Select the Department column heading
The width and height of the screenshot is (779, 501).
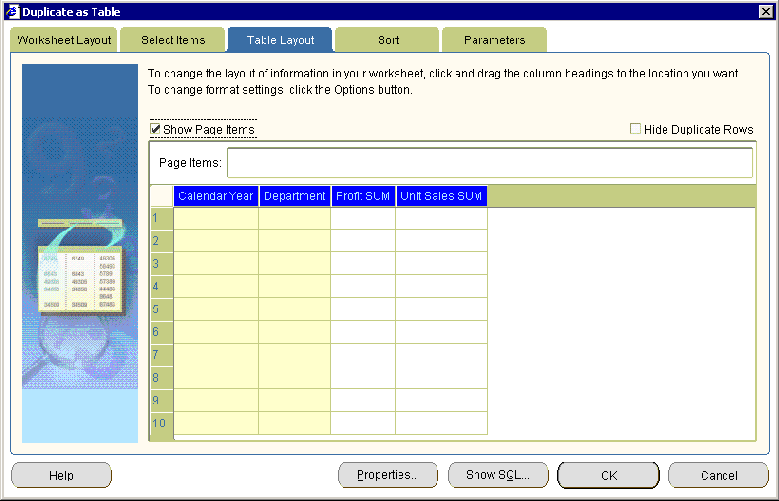pos(295,196)
